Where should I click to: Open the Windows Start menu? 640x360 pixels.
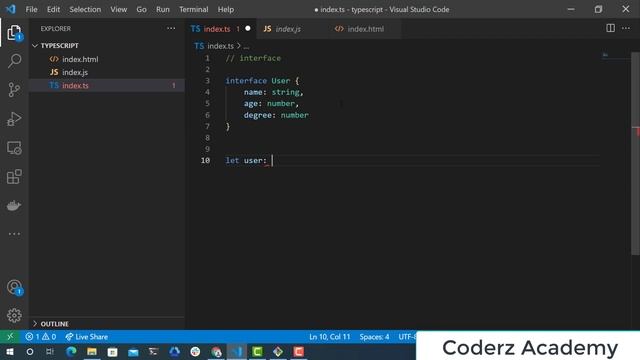click(9, 351)
